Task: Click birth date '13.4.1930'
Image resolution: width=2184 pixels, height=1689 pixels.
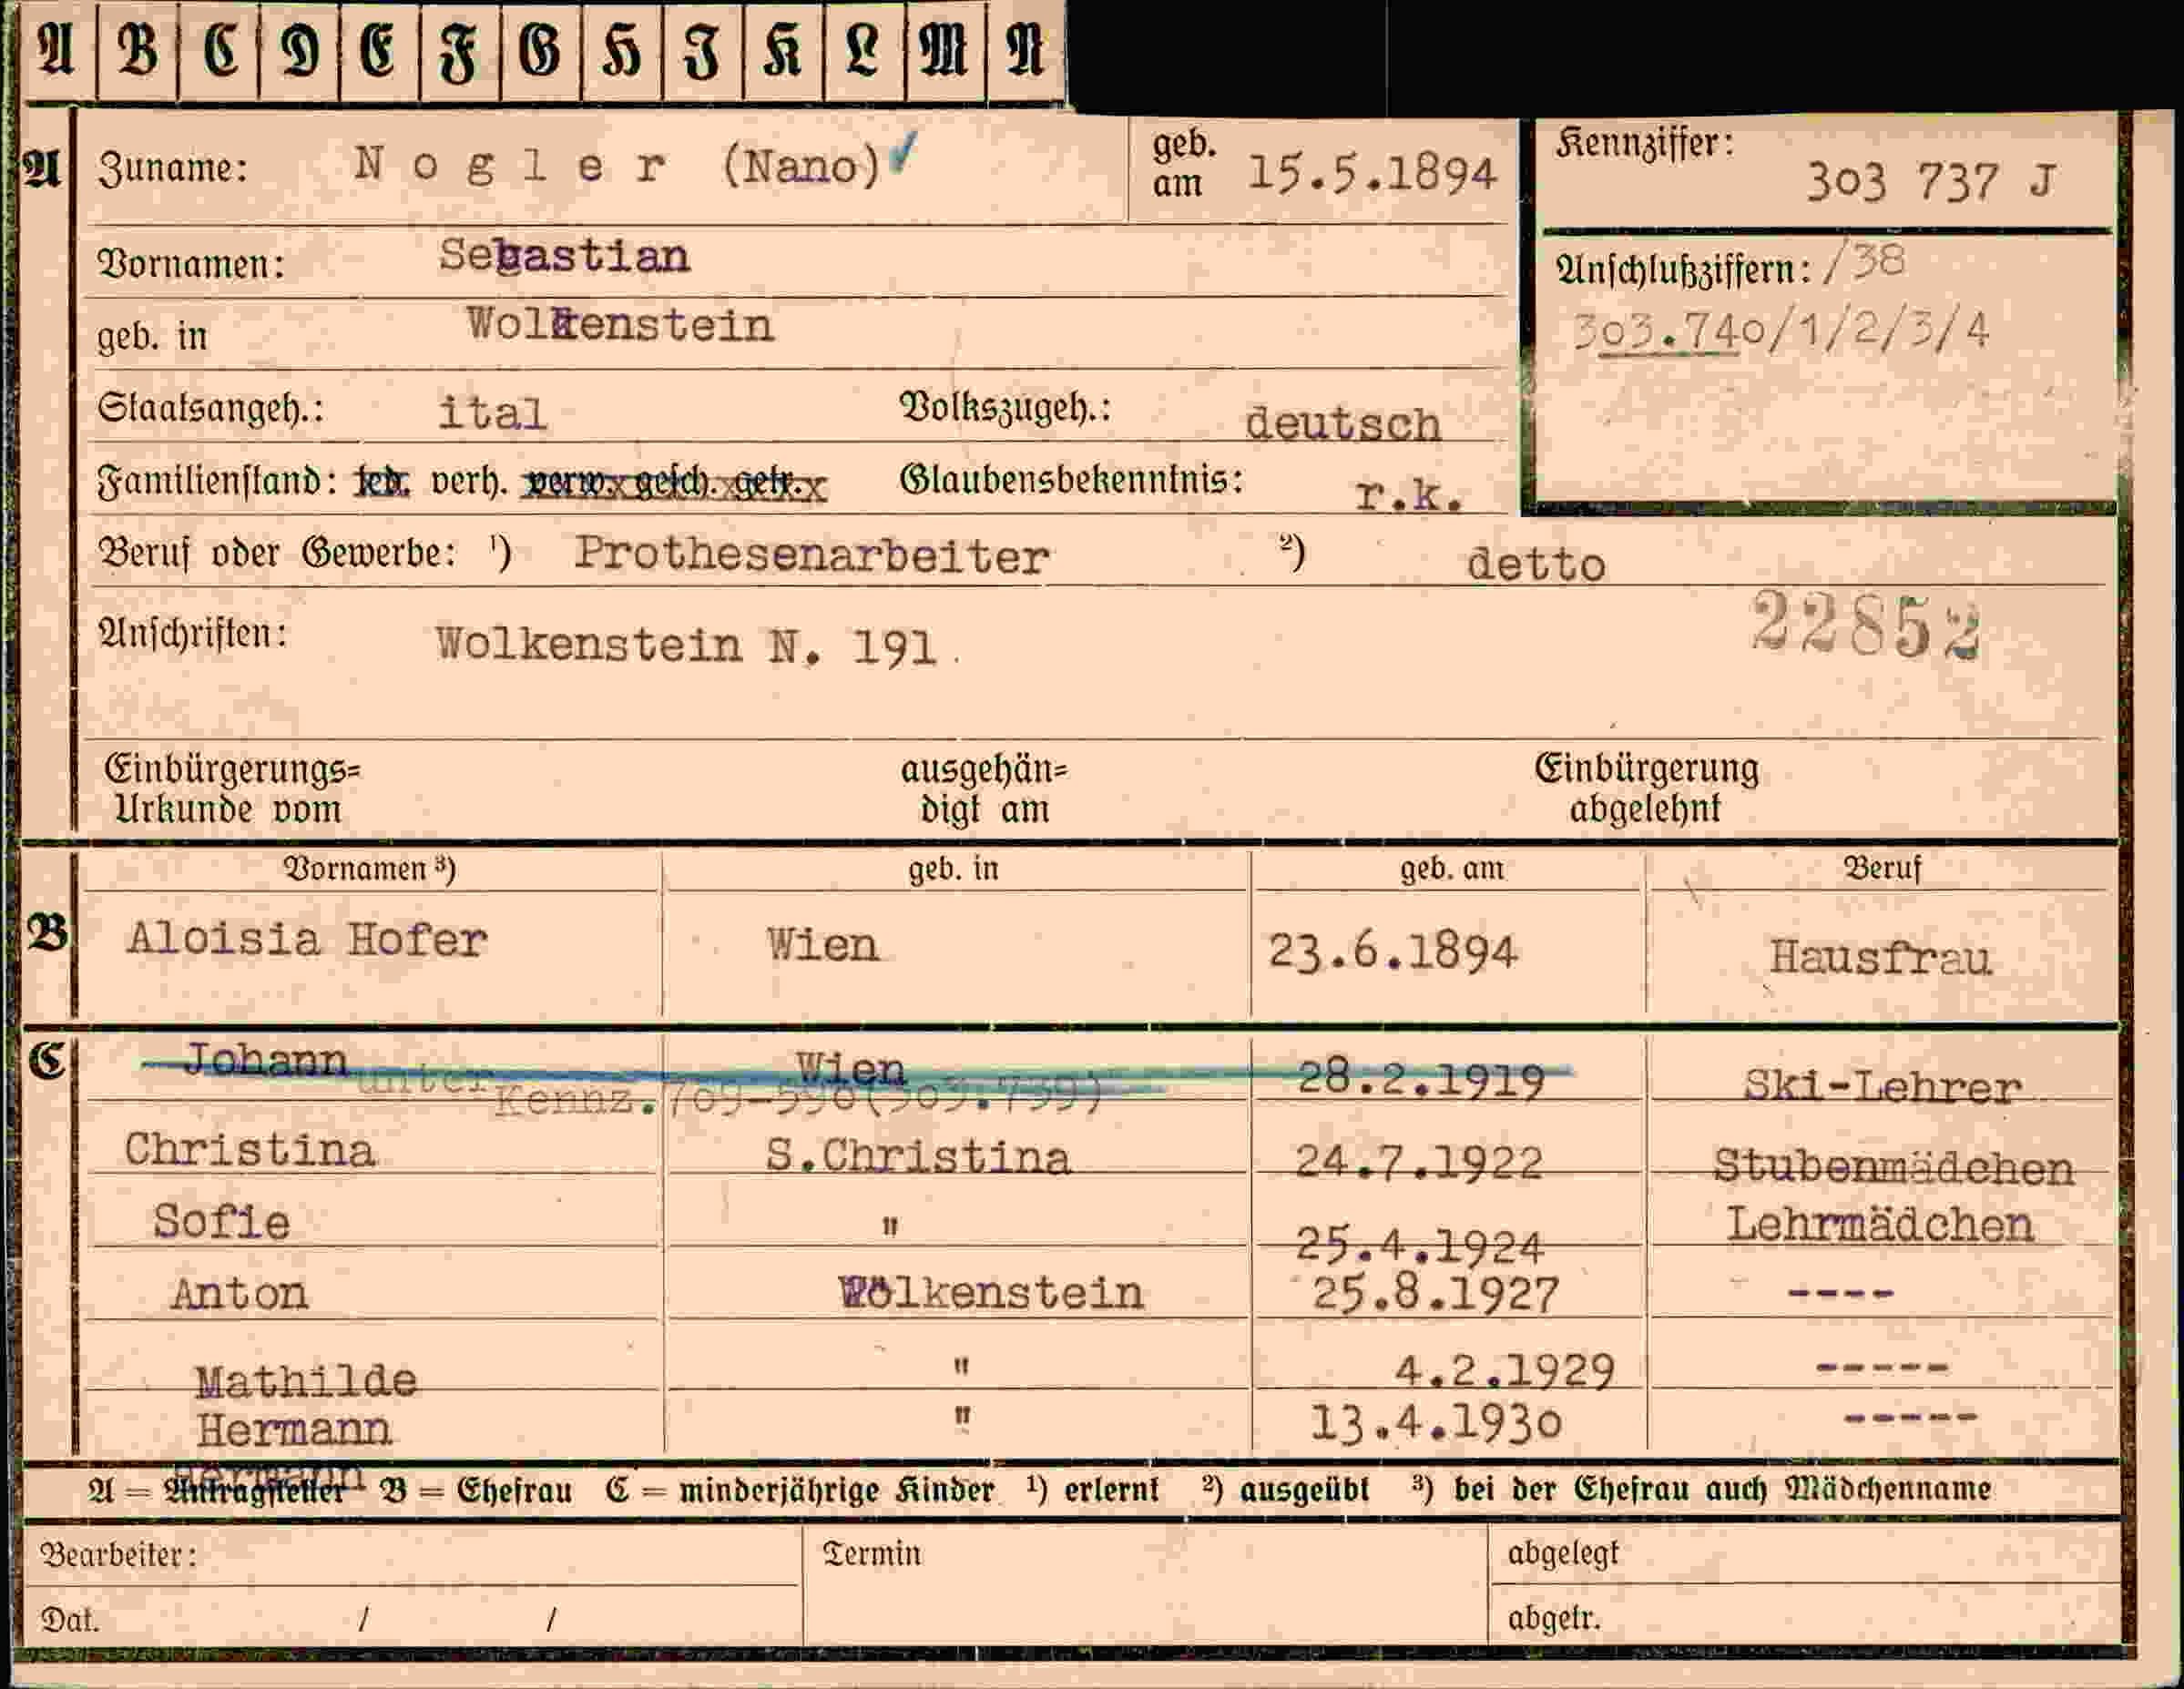Action: [x=1435, y=1424]
